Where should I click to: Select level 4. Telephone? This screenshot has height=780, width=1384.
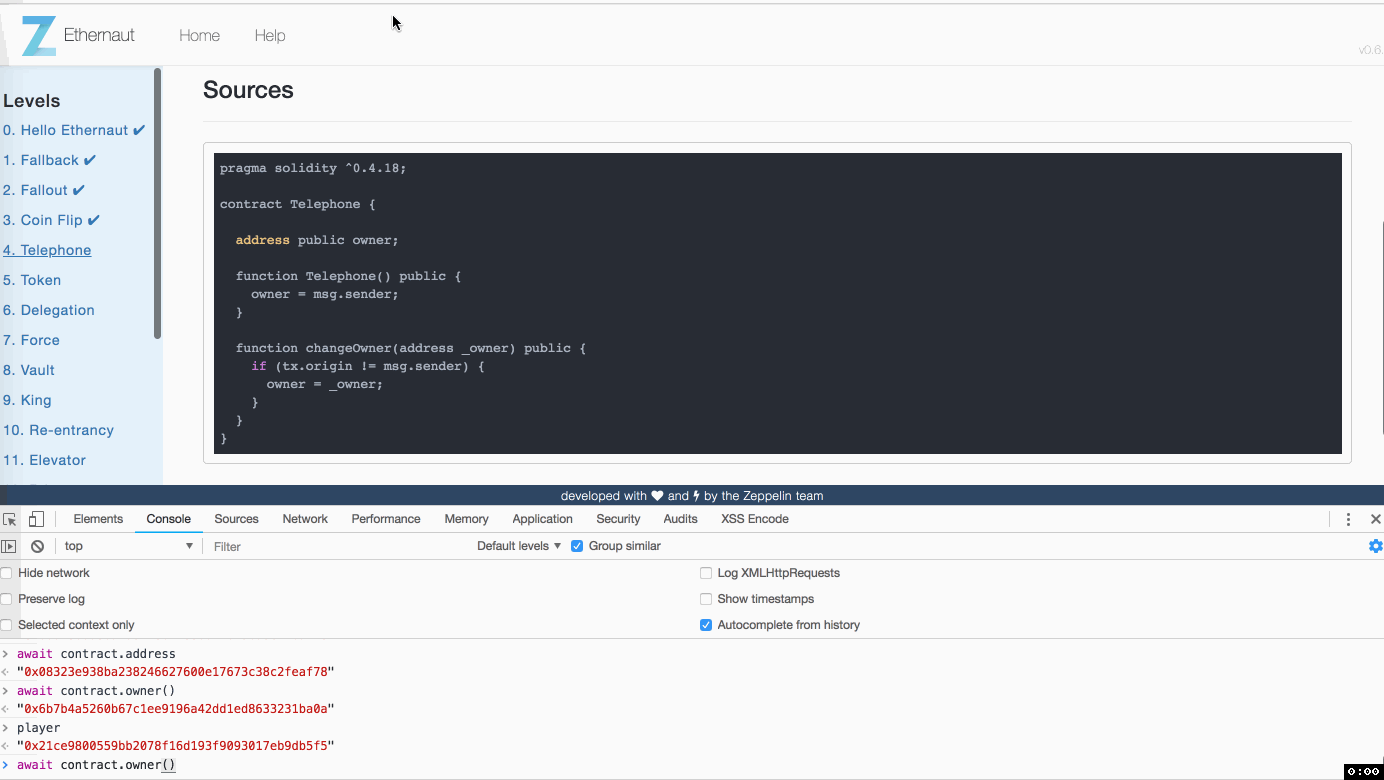pos(47,250)
